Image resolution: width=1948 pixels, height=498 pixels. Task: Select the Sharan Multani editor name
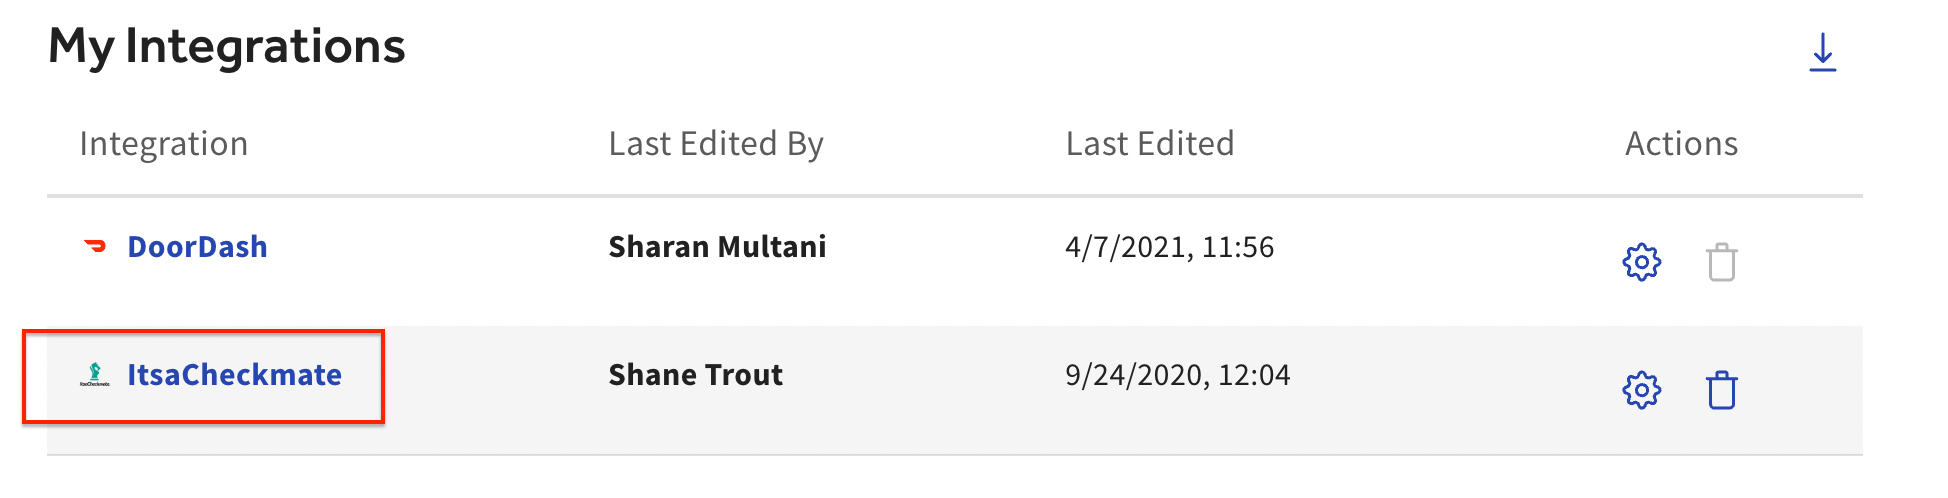coord(717,247)
